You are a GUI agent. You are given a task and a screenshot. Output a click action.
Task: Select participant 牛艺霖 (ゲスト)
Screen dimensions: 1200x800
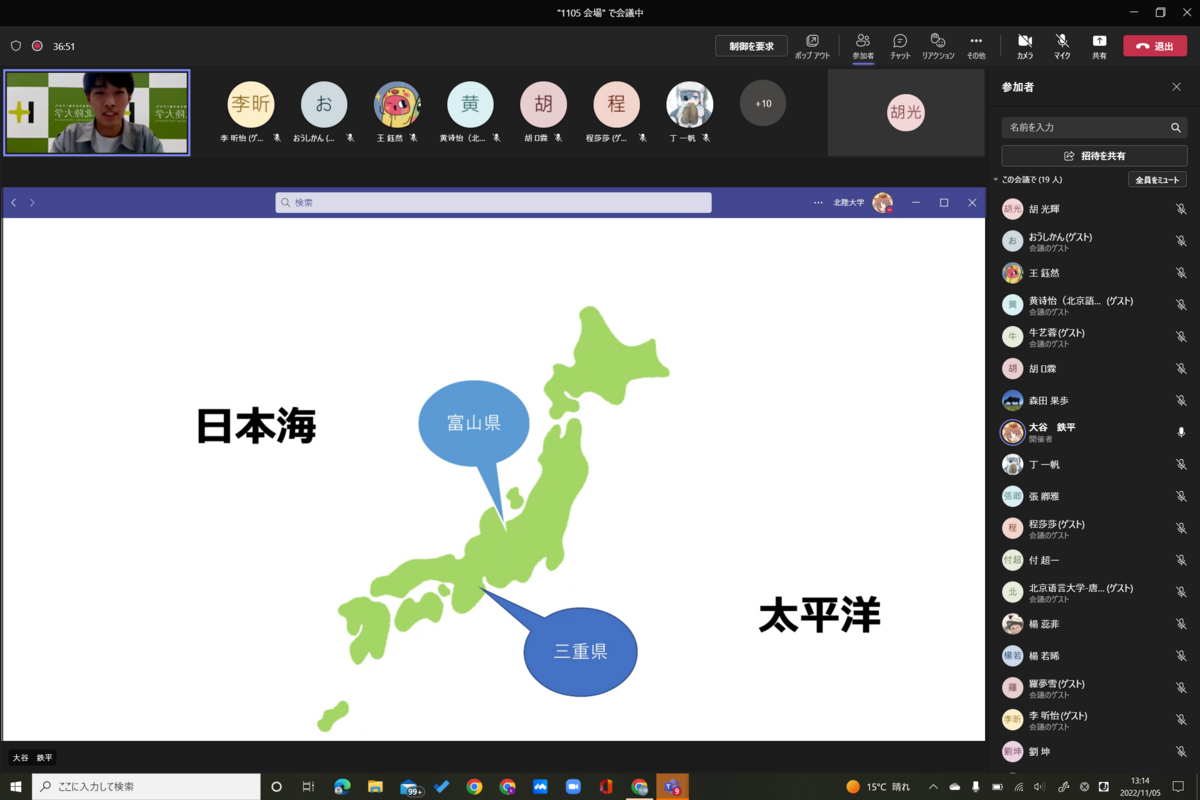[1094, 337]
